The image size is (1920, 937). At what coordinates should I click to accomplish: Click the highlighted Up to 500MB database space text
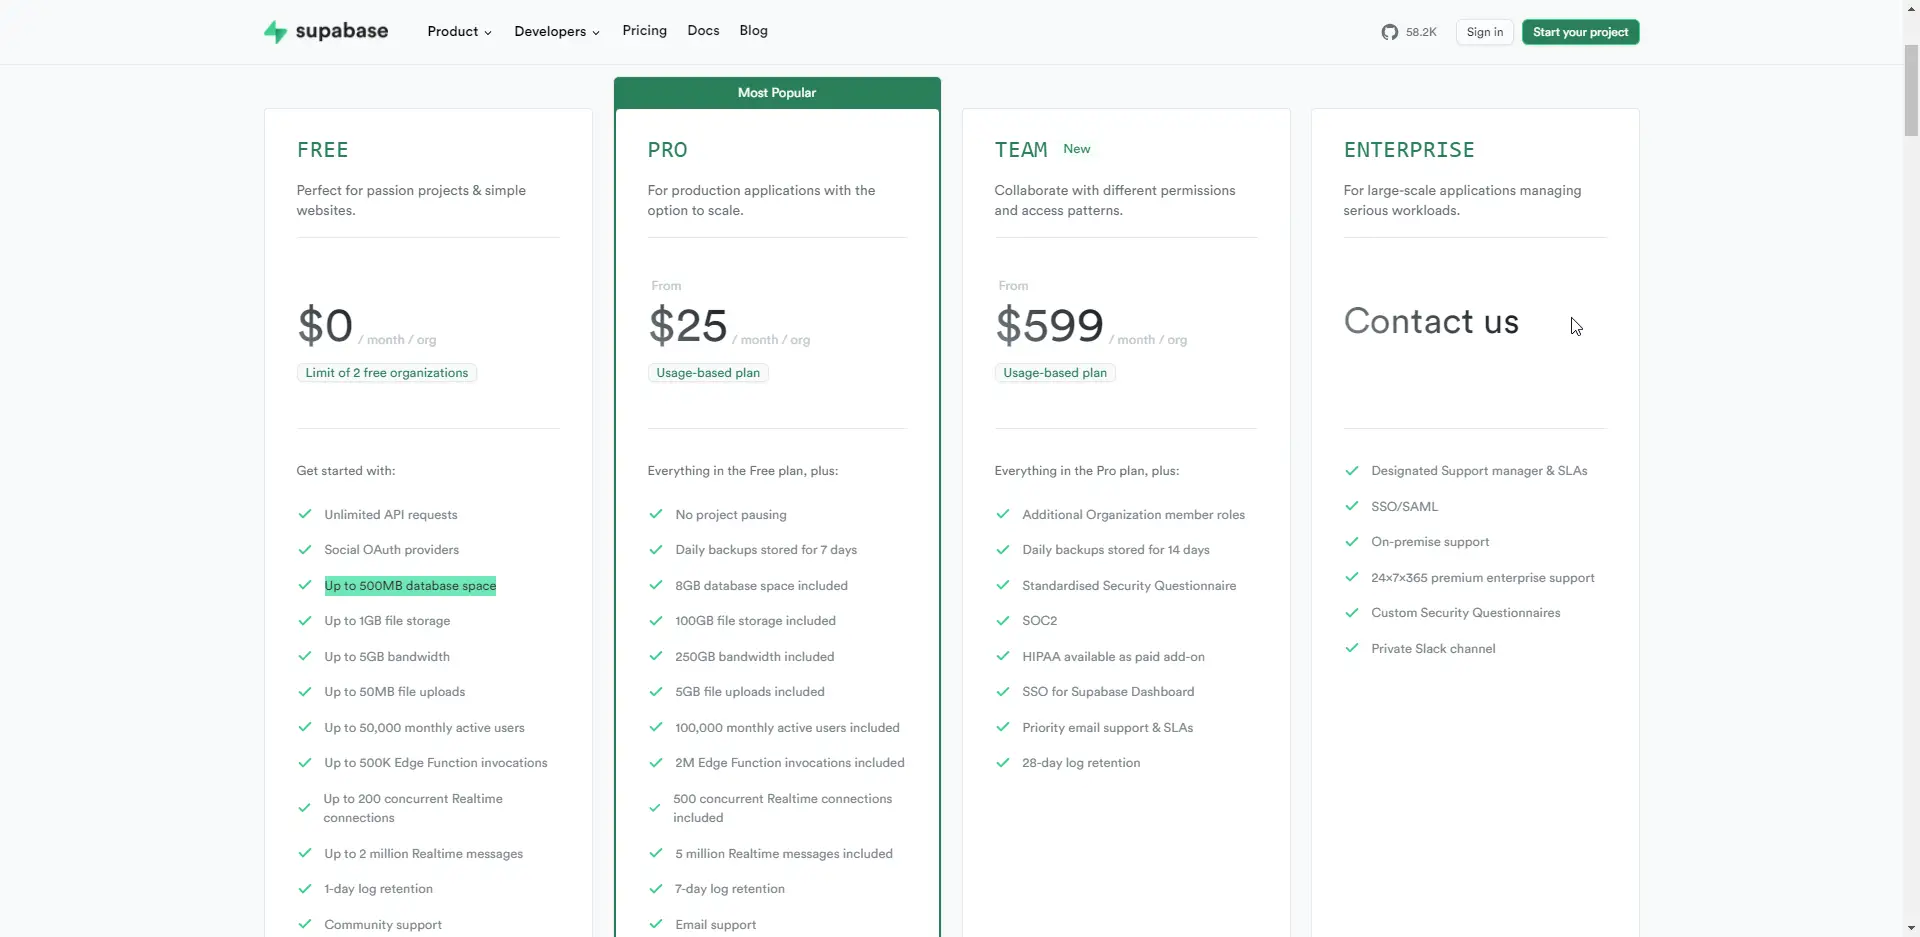(410, 585)
